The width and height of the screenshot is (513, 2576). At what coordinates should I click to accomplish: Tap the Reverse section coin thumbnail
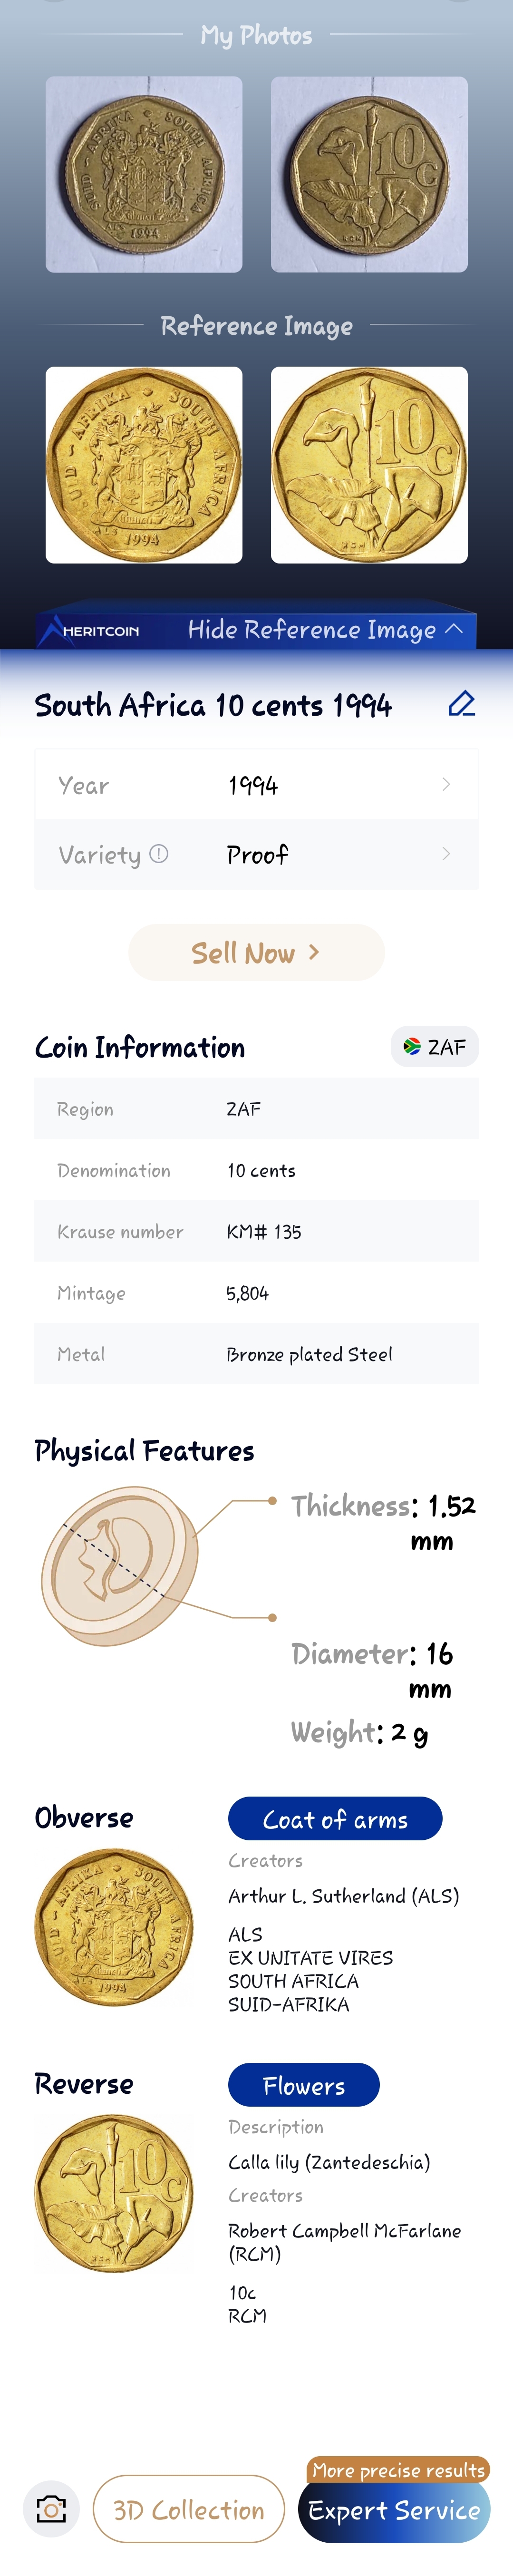114,2193
